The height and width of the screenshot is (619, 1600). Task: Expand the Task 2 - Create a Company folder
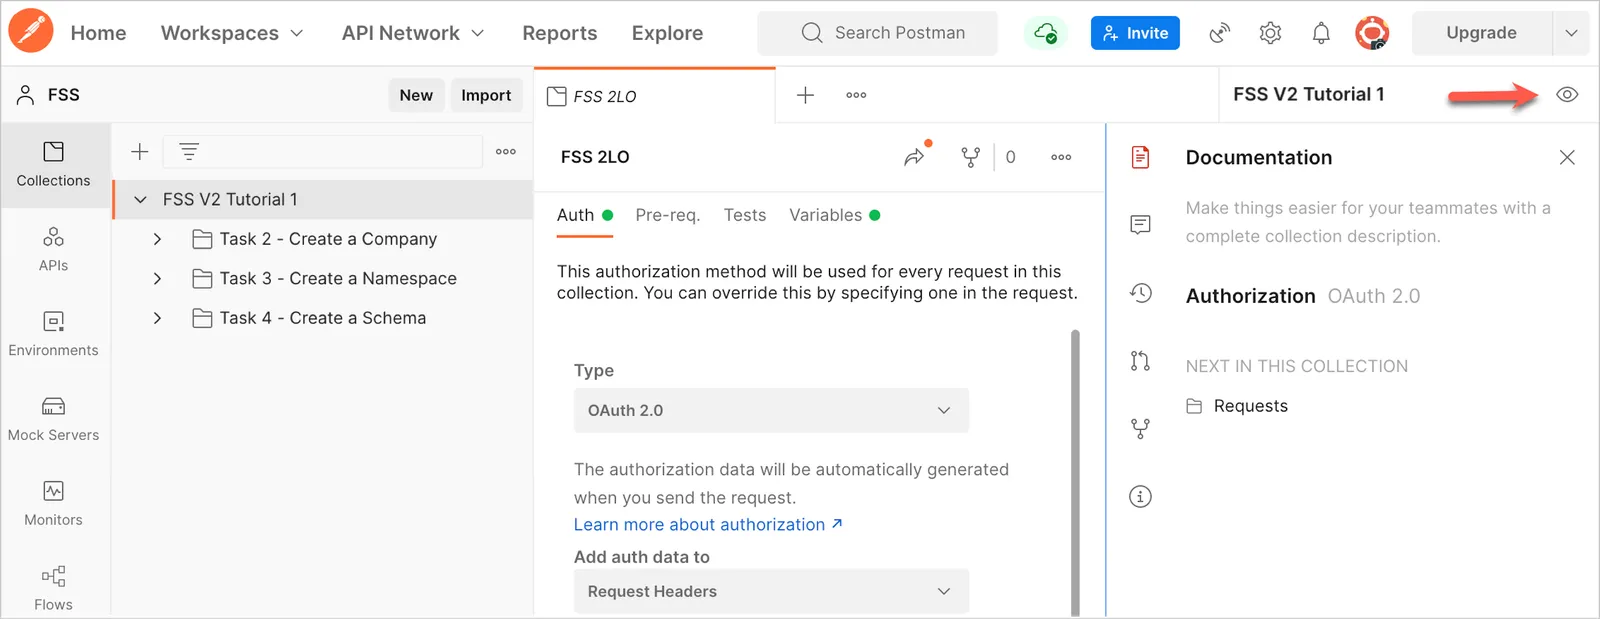(x=157, y=239)
